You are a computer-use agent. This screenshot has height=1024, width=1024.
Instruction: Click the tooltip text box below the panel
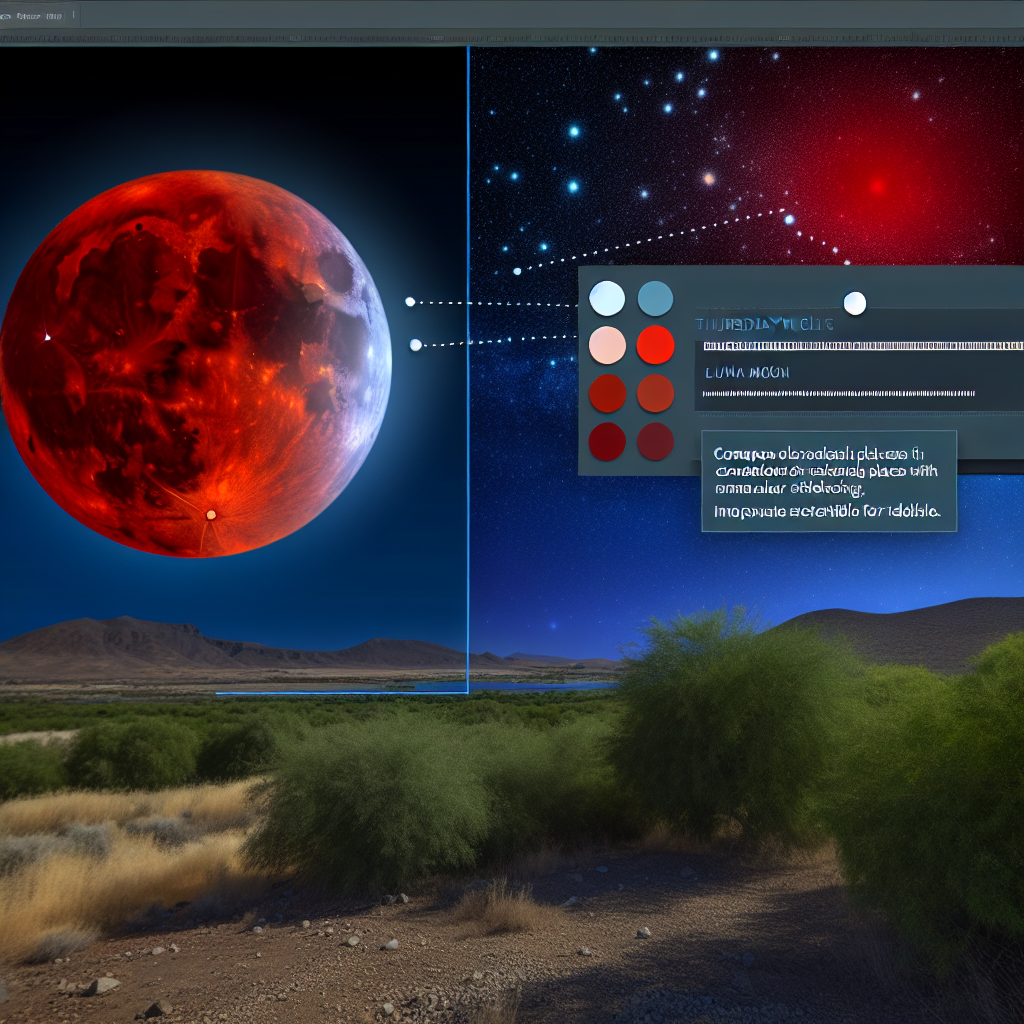click(x=828, y=481)
